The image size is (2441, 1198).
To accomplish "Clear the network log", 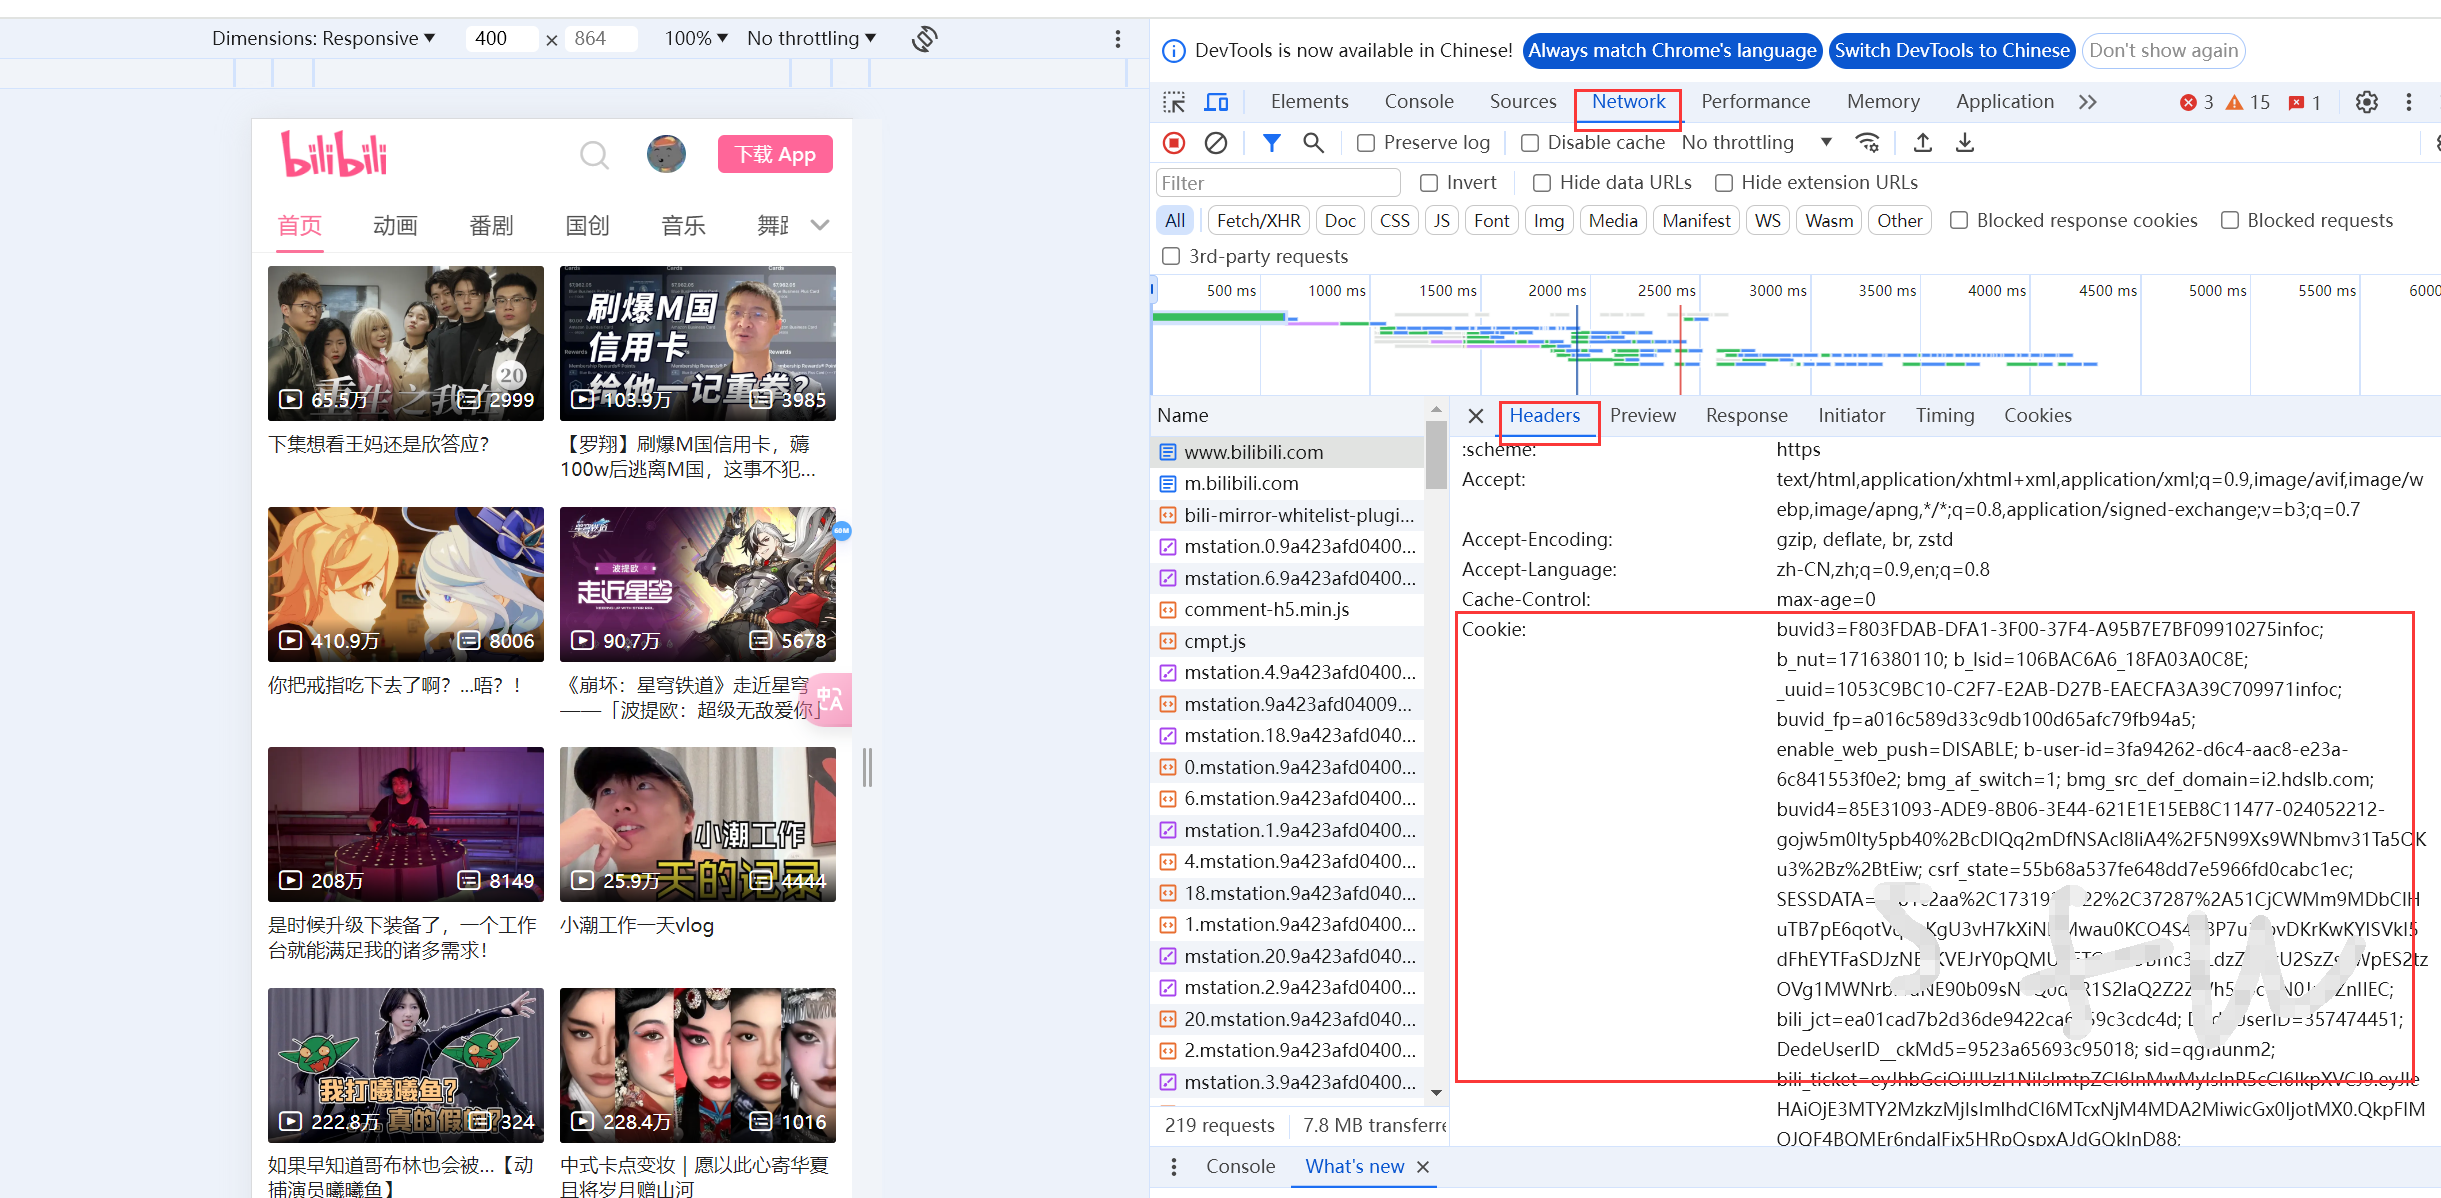I will [x=1216, y=143].
